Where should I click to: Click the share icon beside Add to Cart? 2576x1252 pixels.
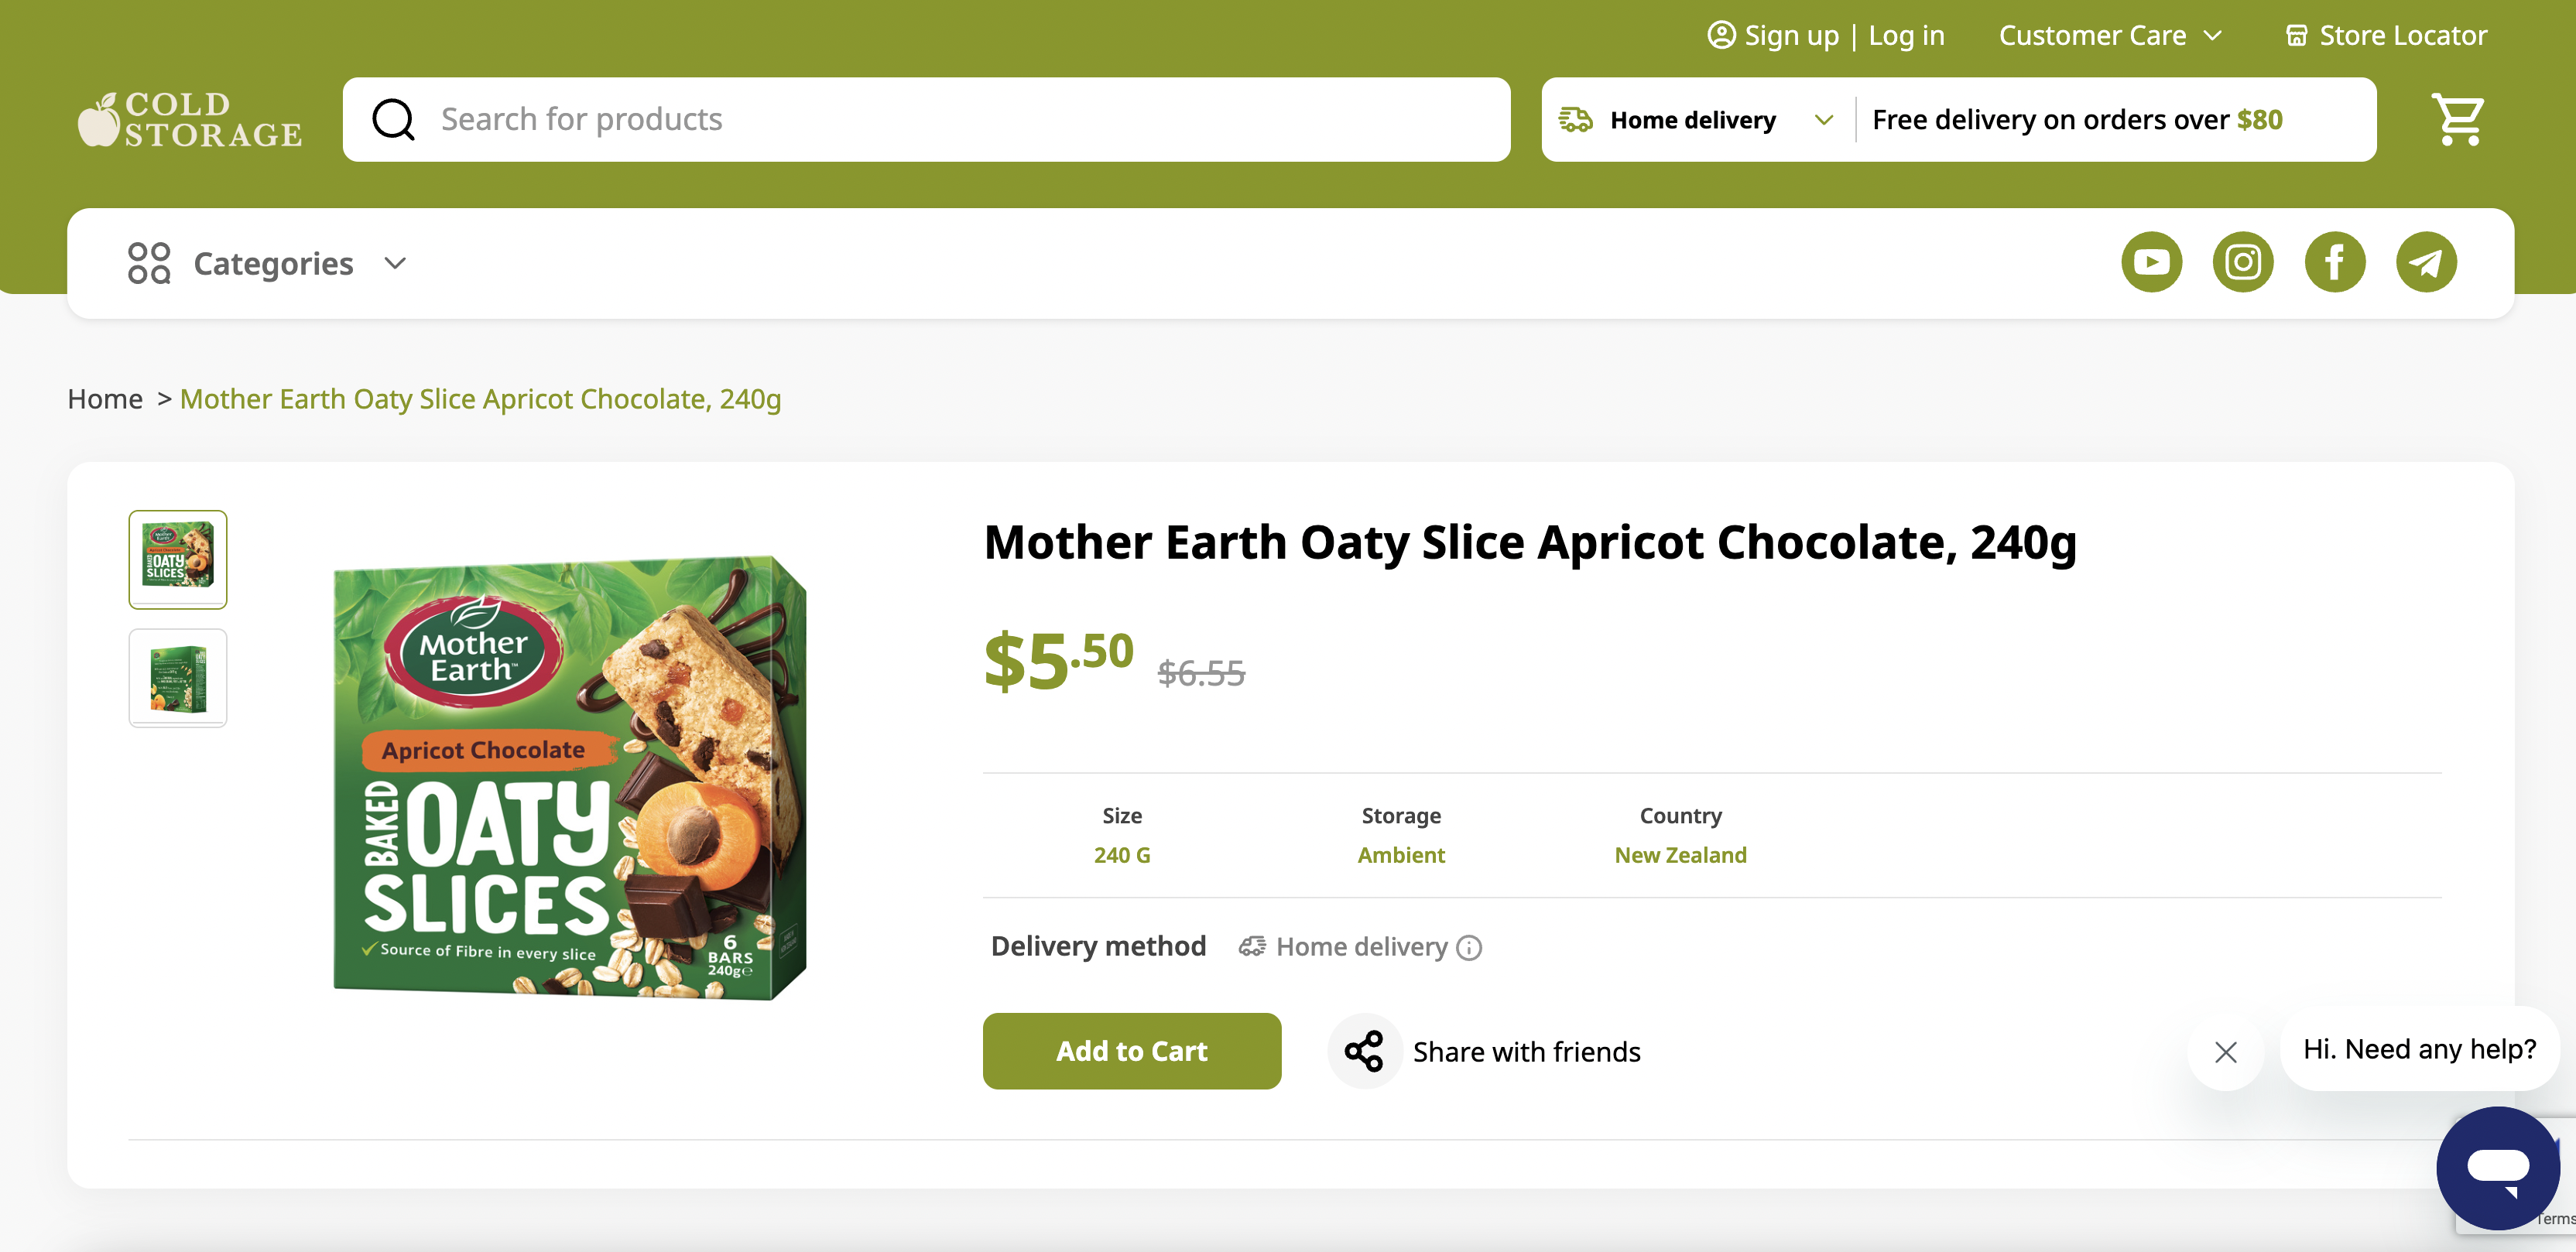1364,1051
